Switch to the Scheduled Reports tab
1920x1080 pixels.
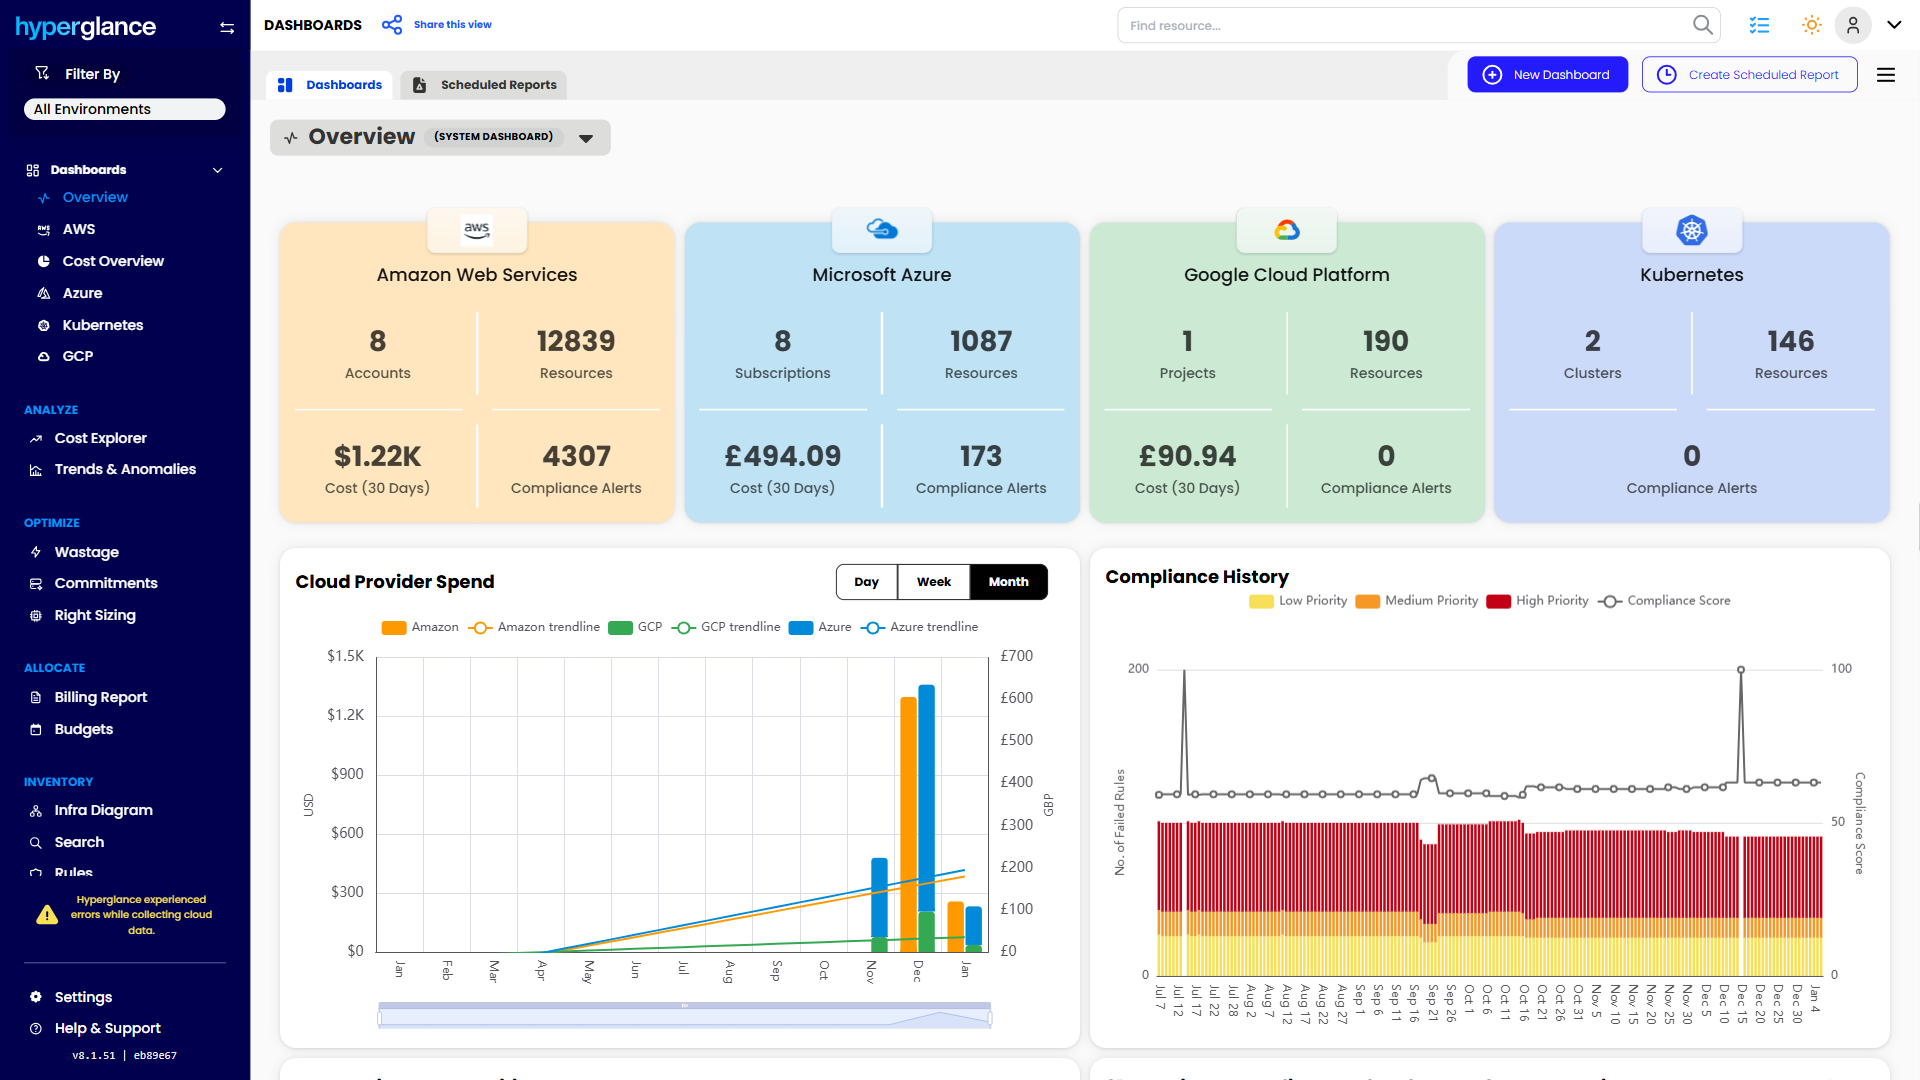tap(484, 85)
